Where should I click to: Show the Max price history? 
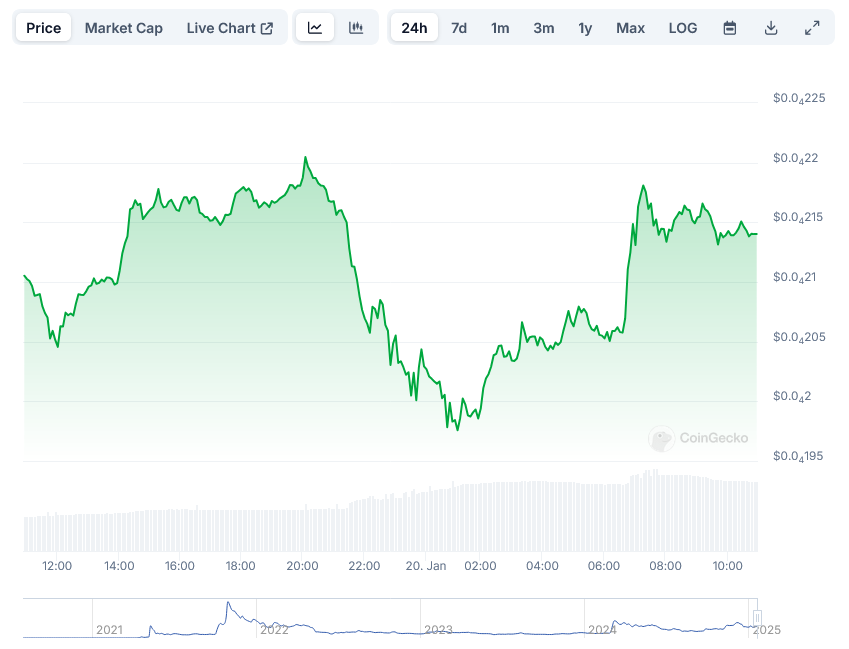(630, 28)
